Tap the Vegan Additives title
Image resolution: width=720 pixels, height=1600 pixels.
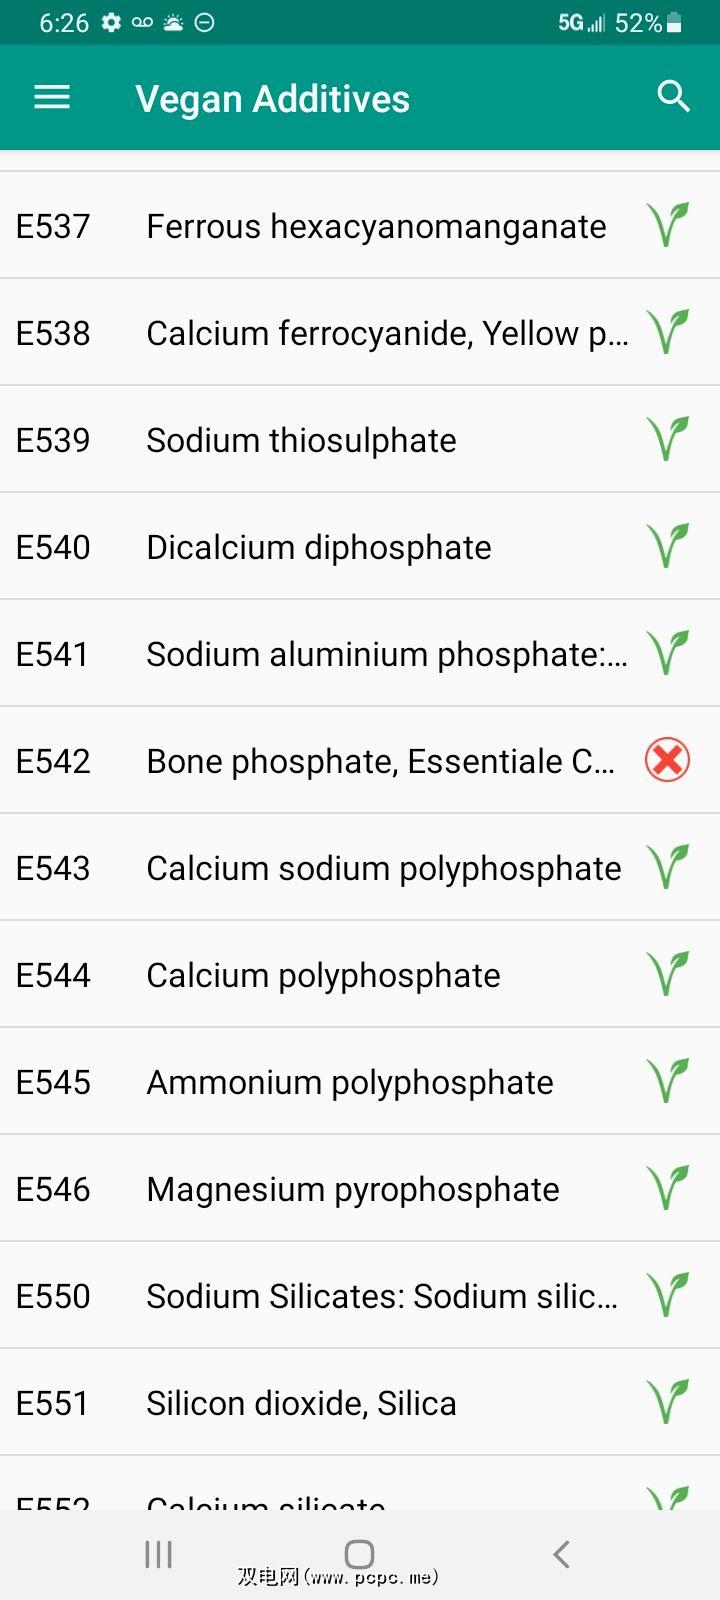272,99
